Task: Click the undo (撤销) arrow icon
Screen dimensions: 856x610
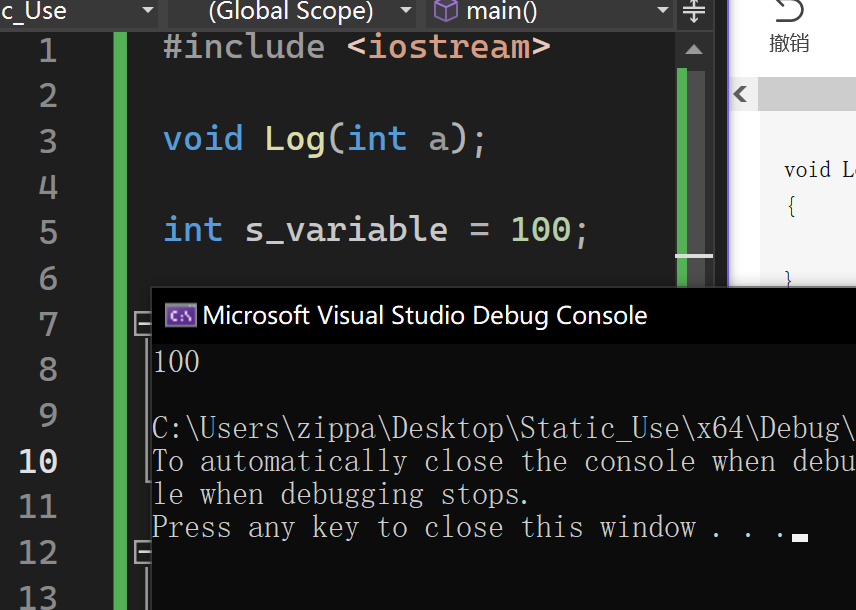Action: point(789,11)
